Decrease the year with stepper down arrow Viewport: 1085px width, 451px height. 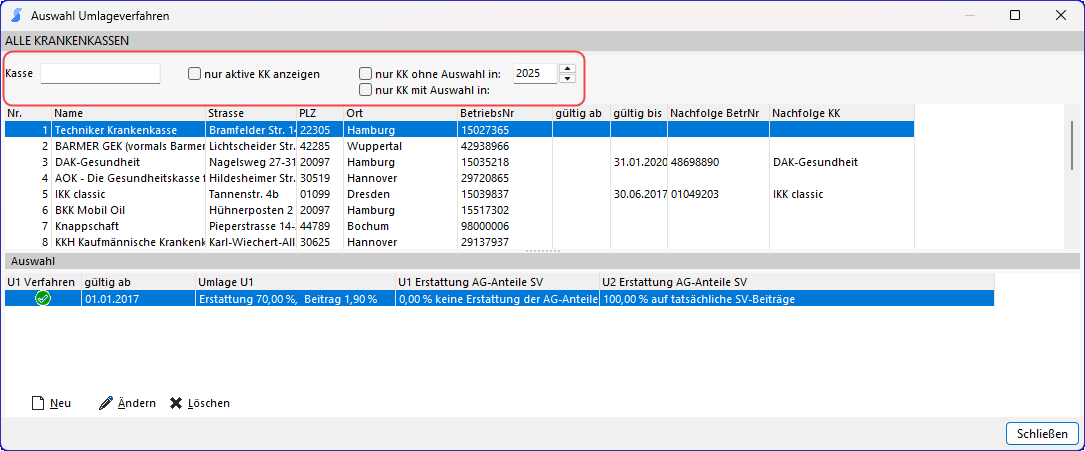(x=567, y=77)
